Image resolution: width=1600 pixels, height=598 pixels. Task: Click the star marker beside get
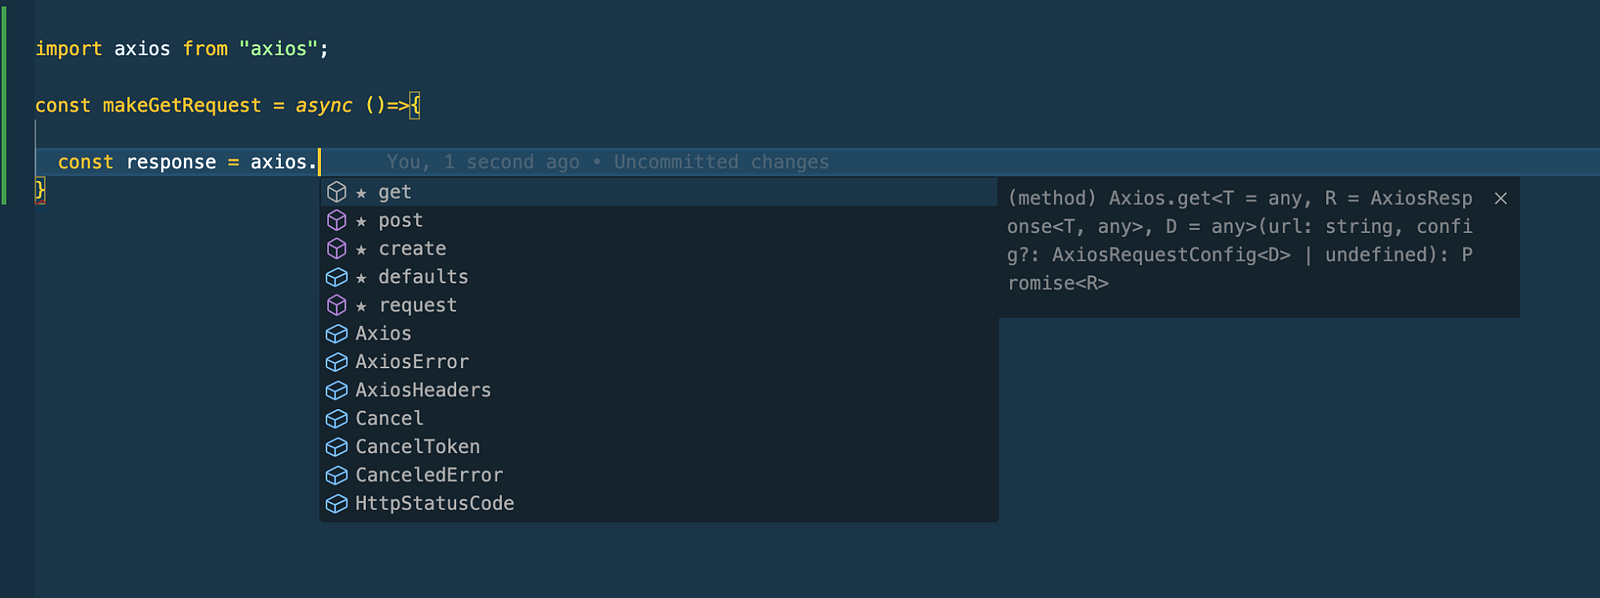361,193
